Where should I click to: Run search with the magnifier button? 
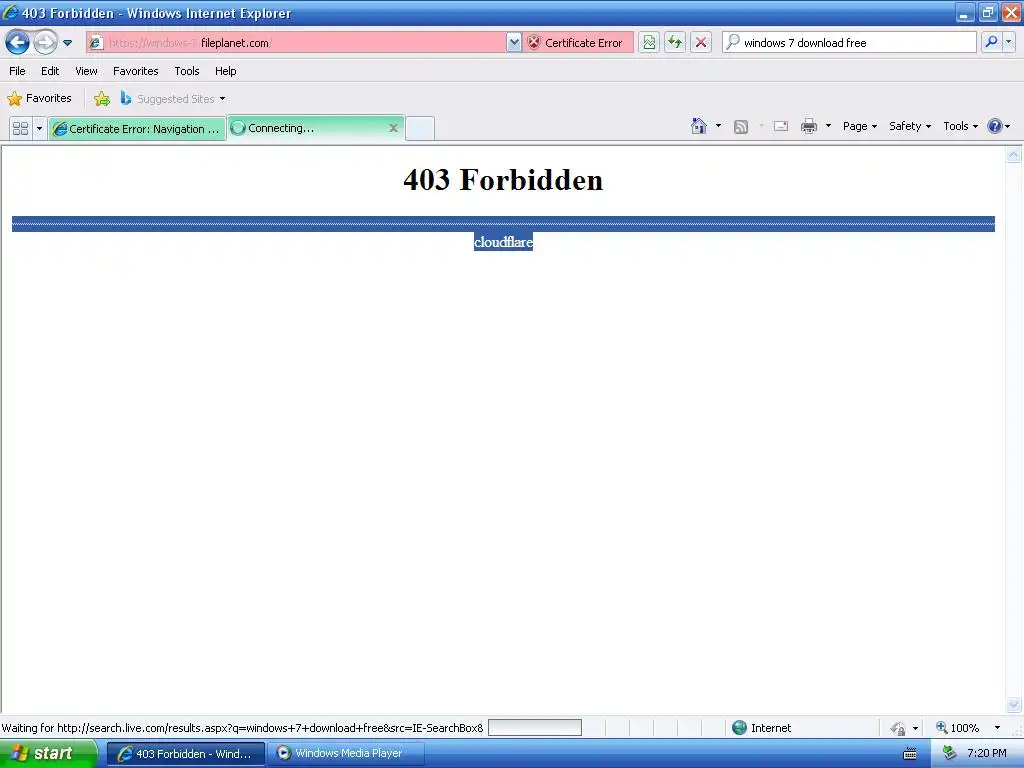click(991, 43)
